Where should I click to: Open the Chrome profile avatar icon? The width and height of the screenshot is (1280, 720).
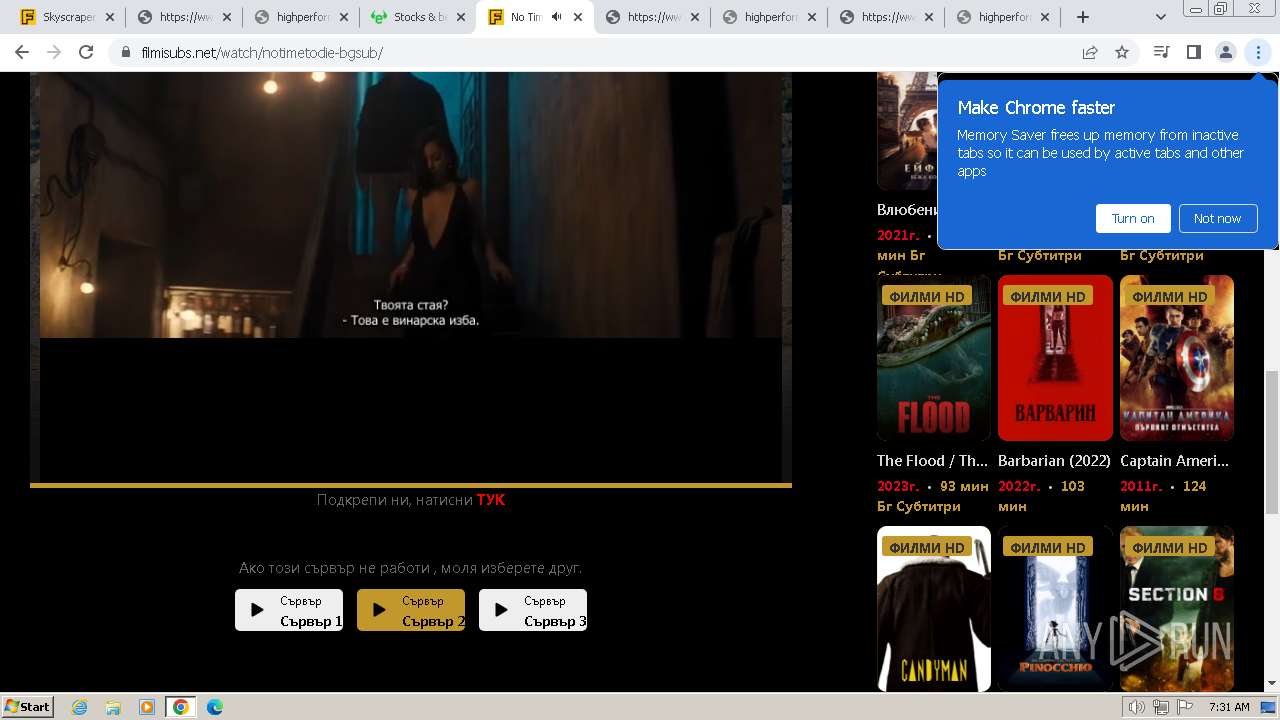click(1226, 52)
